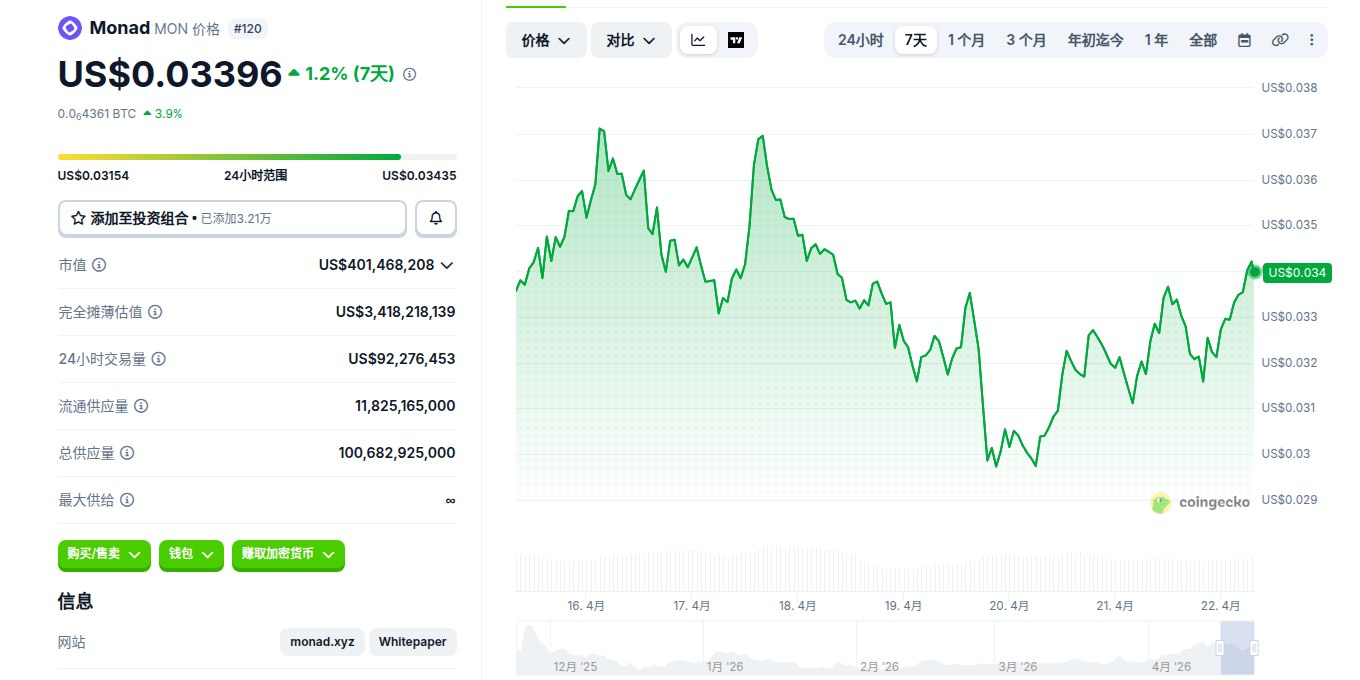Screen dimensions: 1360x680
Task: Click the US$0.034 current price label
Action: point(1297,272)
